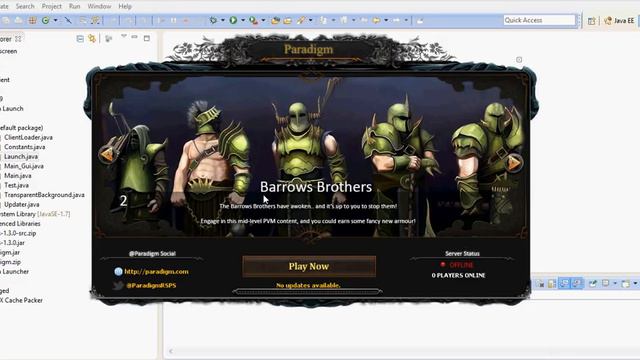The height and width of the screenshot is (360, 640).
Task: Select Referenced Libraries in the explorer
Action: click(x=20, y=224)
